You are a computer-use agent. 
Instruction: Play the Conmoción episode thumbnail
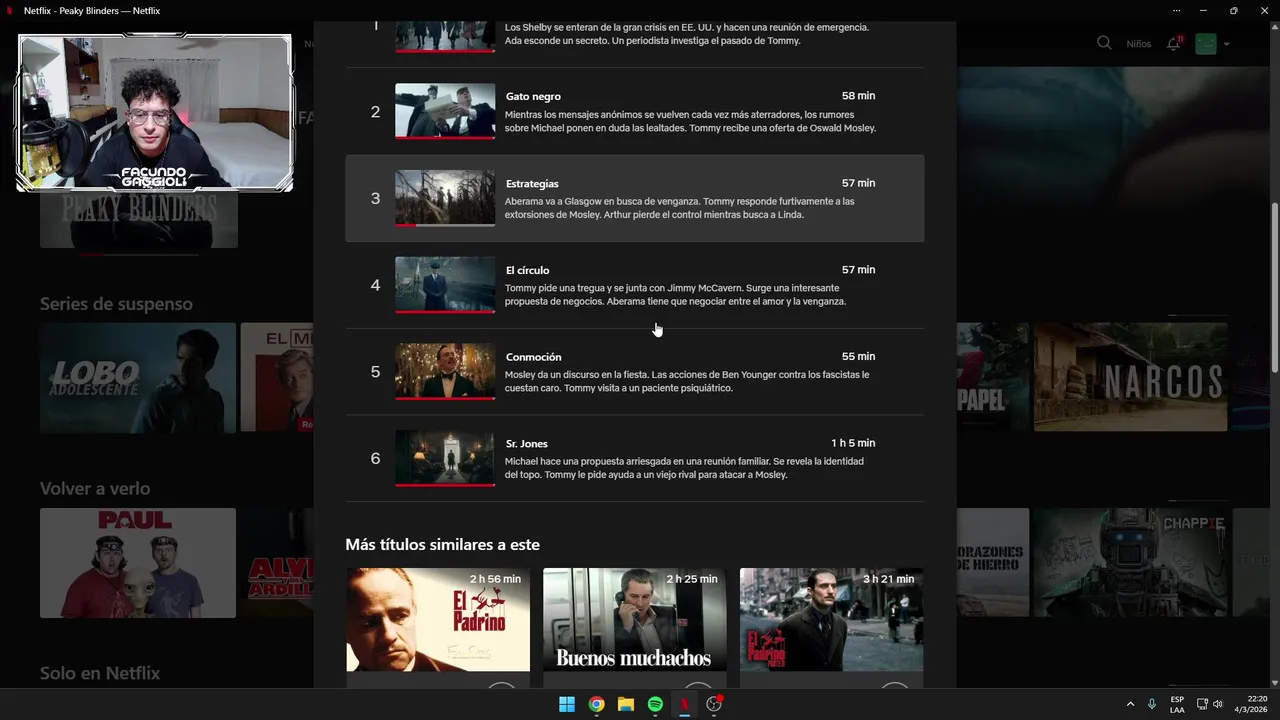point(445,371)
